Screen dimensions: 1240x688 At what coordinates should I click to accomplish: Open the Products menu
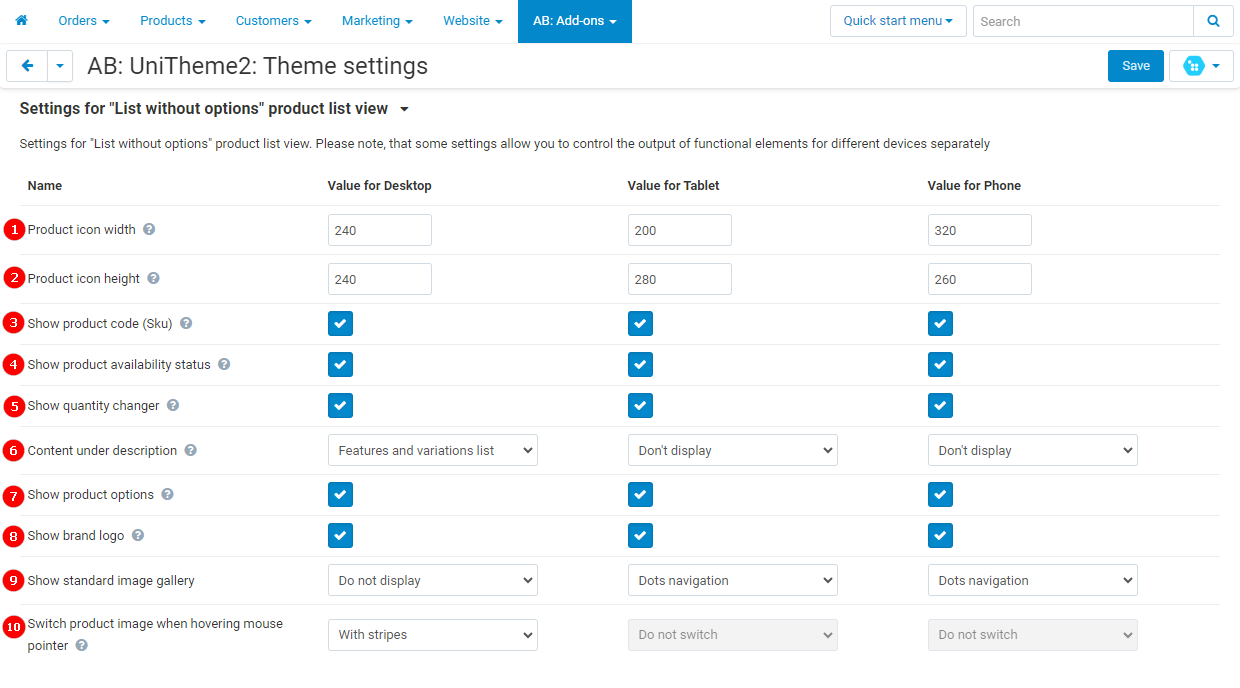172,21
